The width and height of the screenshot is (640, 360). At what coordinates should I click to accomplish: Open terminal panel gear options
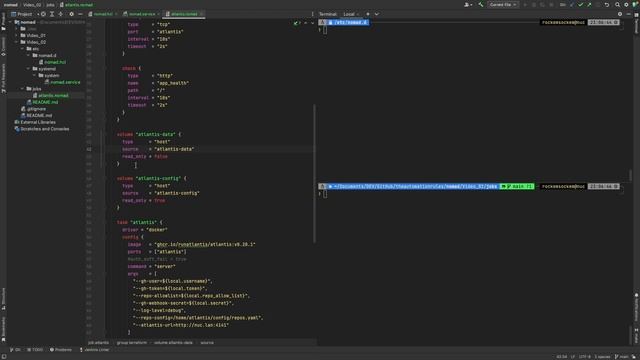[620, 14]
